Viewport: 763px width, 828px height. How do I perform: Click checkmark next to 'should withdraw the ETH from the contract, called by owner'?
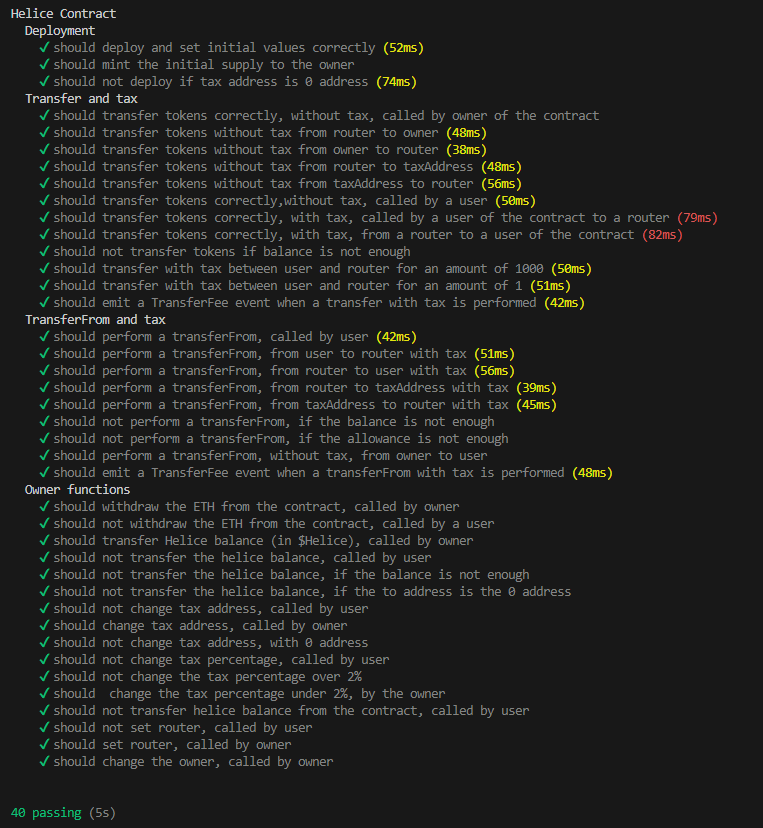(44, 506)
